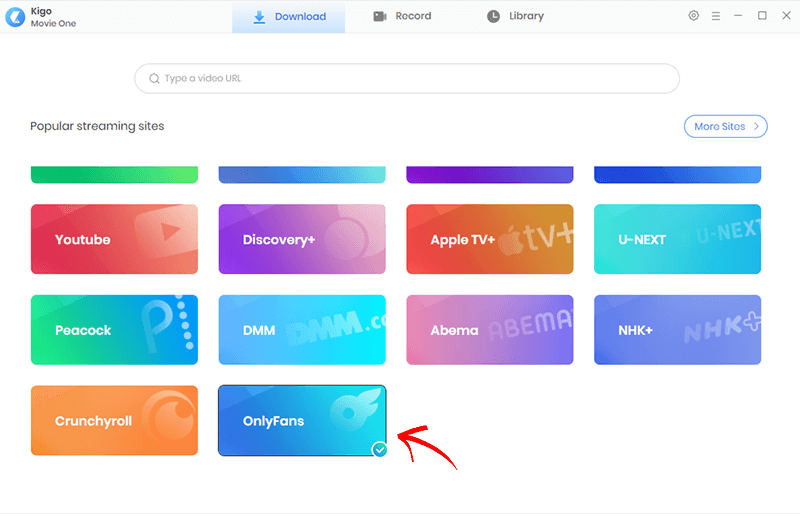Open the hamburger menu icon

[x=716, y=16]
